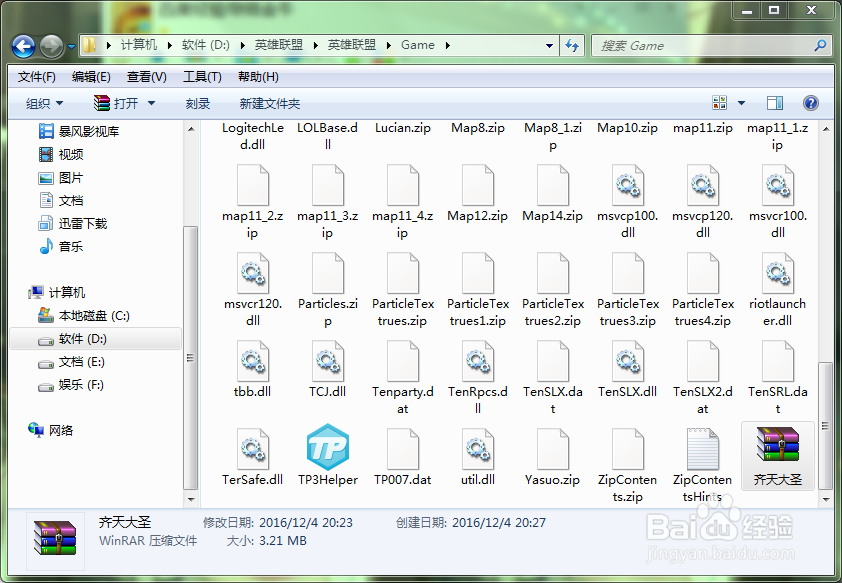
Task: Select the util.dll file icon
Action: pyautogui.click(x=478, y=449)
